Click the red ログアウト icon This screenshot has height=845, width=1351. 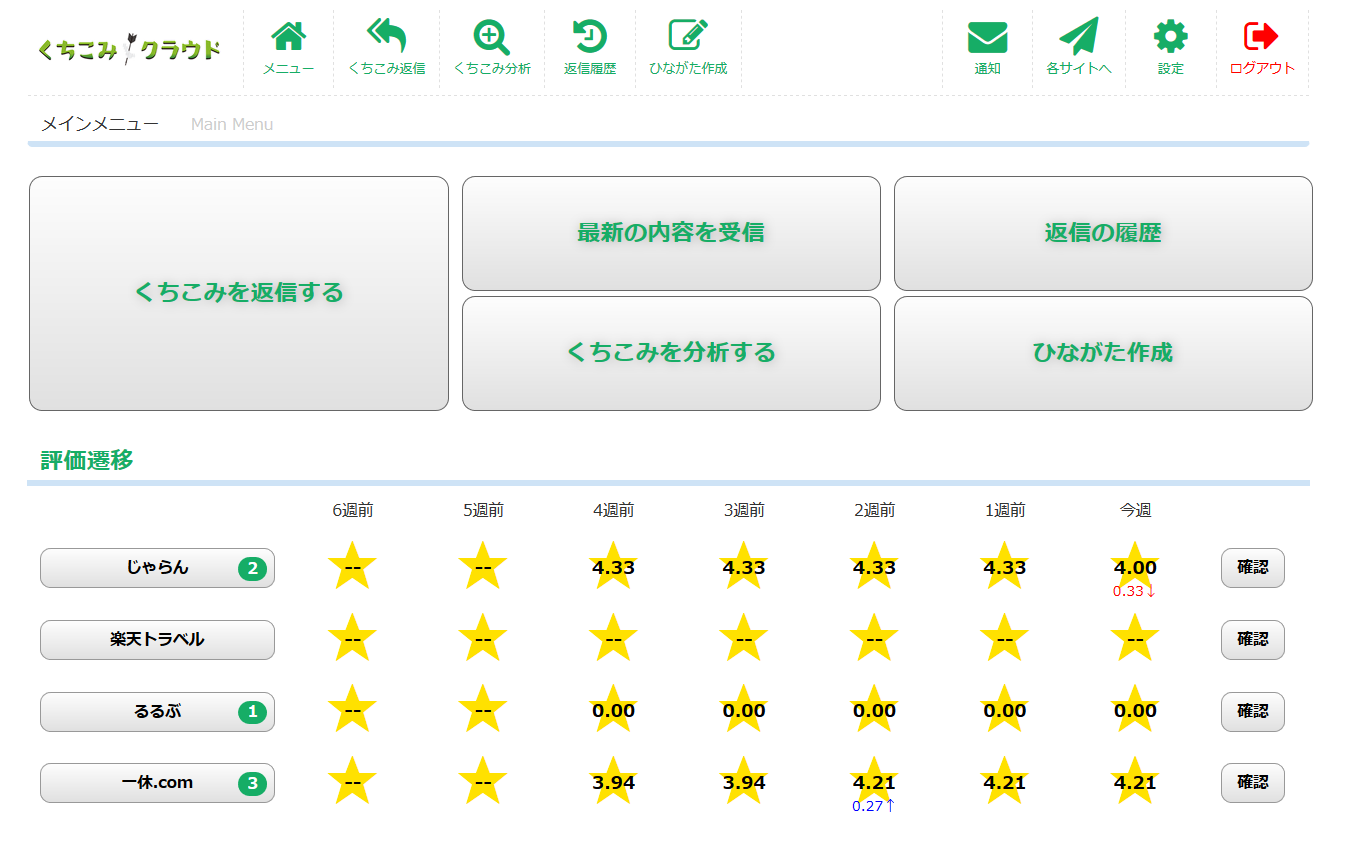(x=1262, y=36)
